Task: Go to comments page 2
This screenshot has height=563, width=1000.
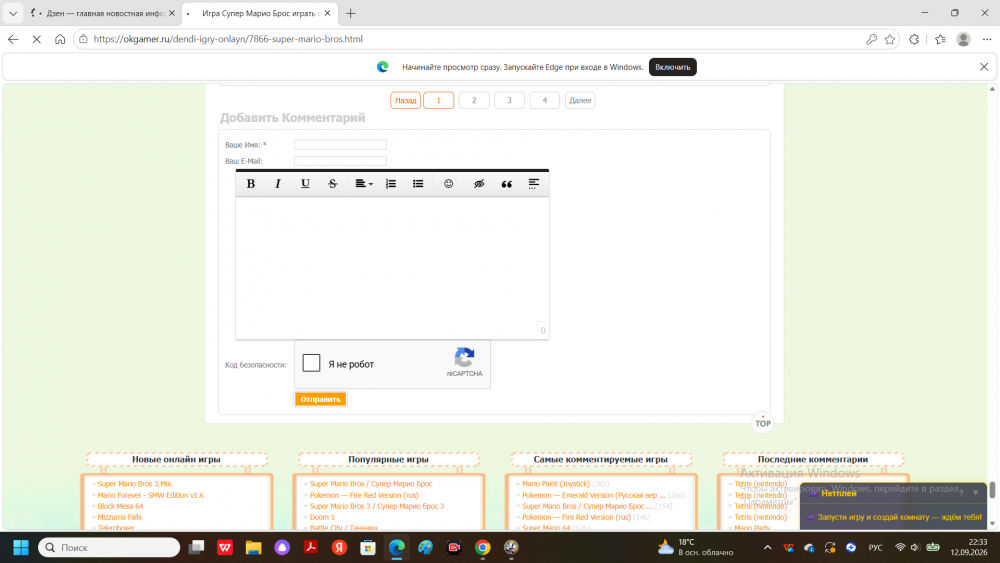Action: coord(474,100)
